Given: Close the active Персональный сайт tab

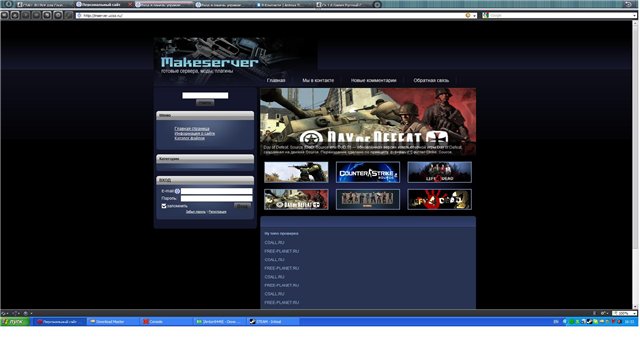Looking at the screenshot, I should 130,5.
